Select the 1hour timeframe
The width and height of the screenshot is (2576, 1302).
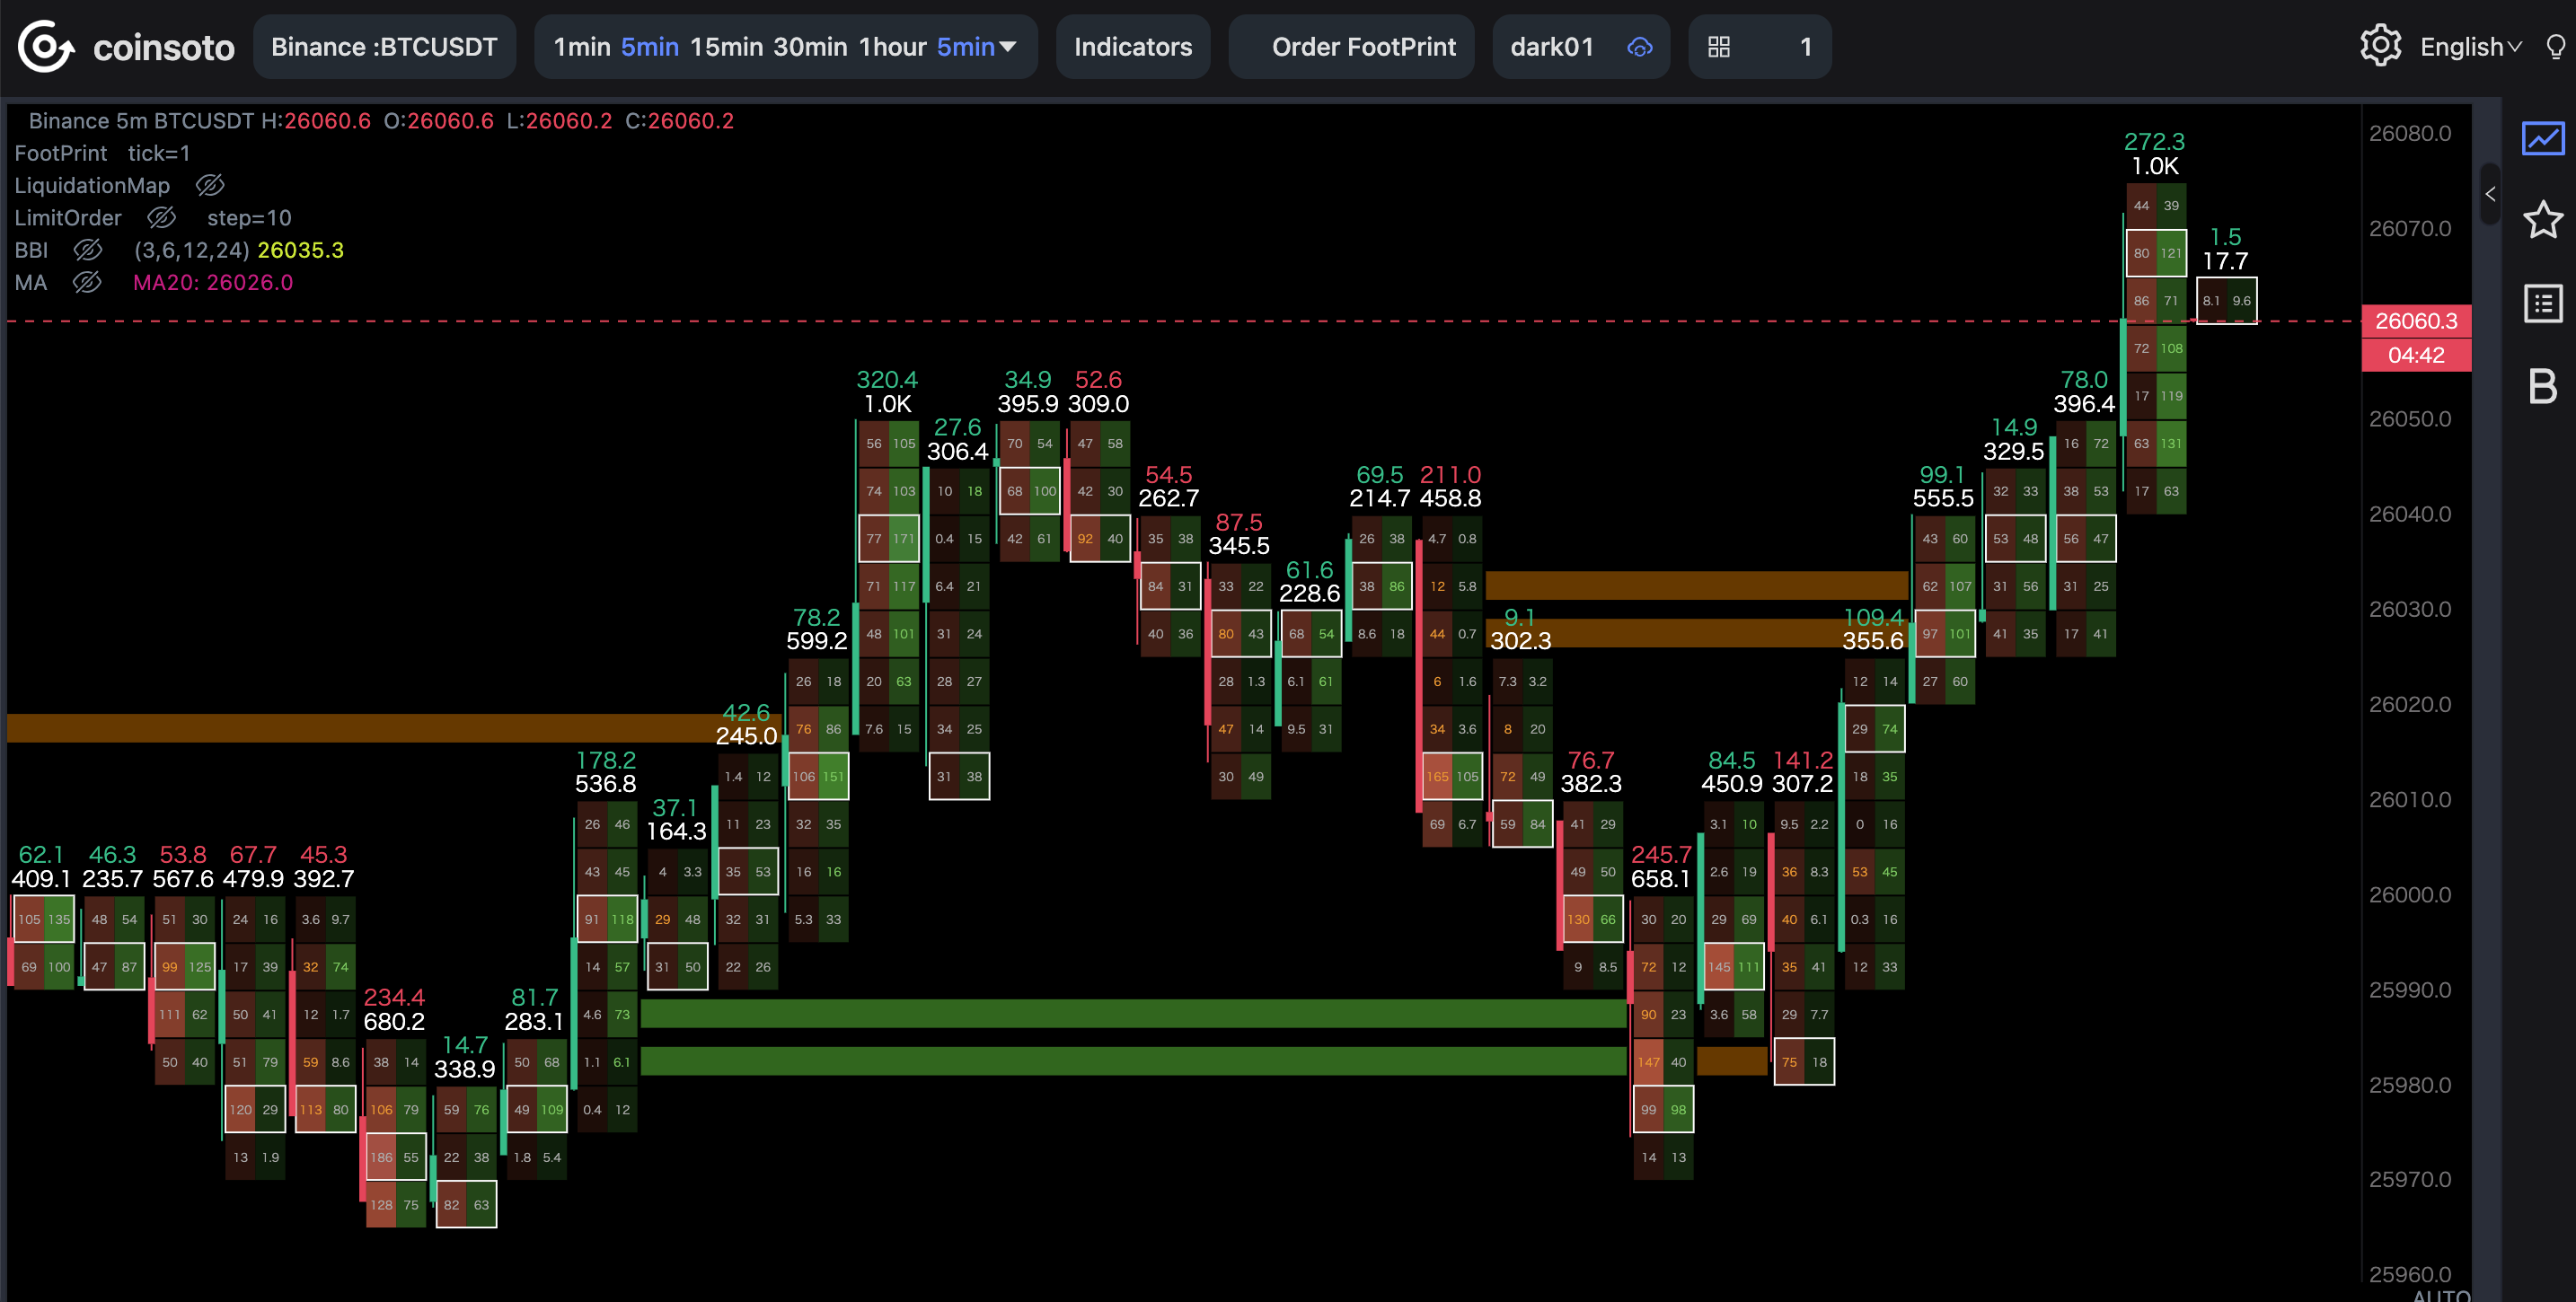(x=892, y=47)
